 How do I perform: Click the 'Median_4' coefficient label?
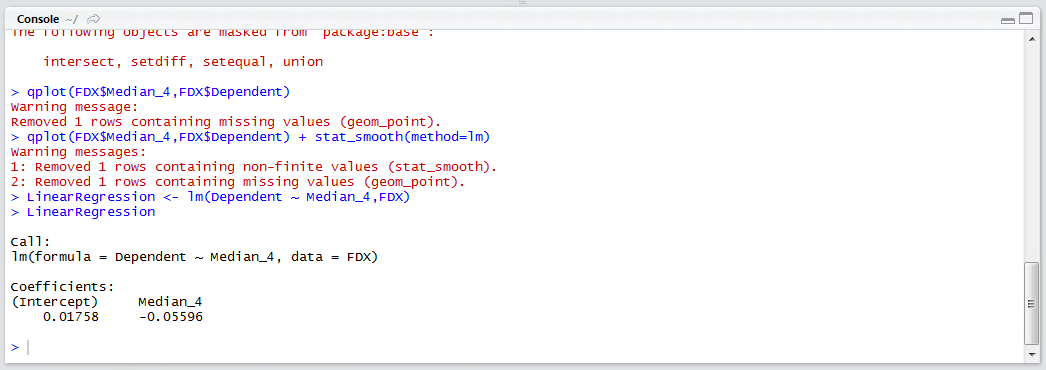pos(170,302)
